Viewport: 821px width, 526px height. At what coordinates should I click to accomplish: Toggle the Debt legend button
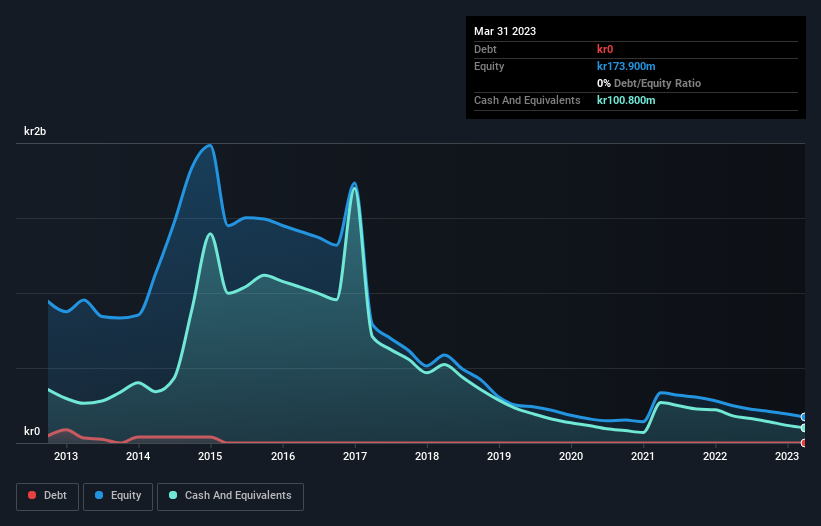click(x=48, y=496)
